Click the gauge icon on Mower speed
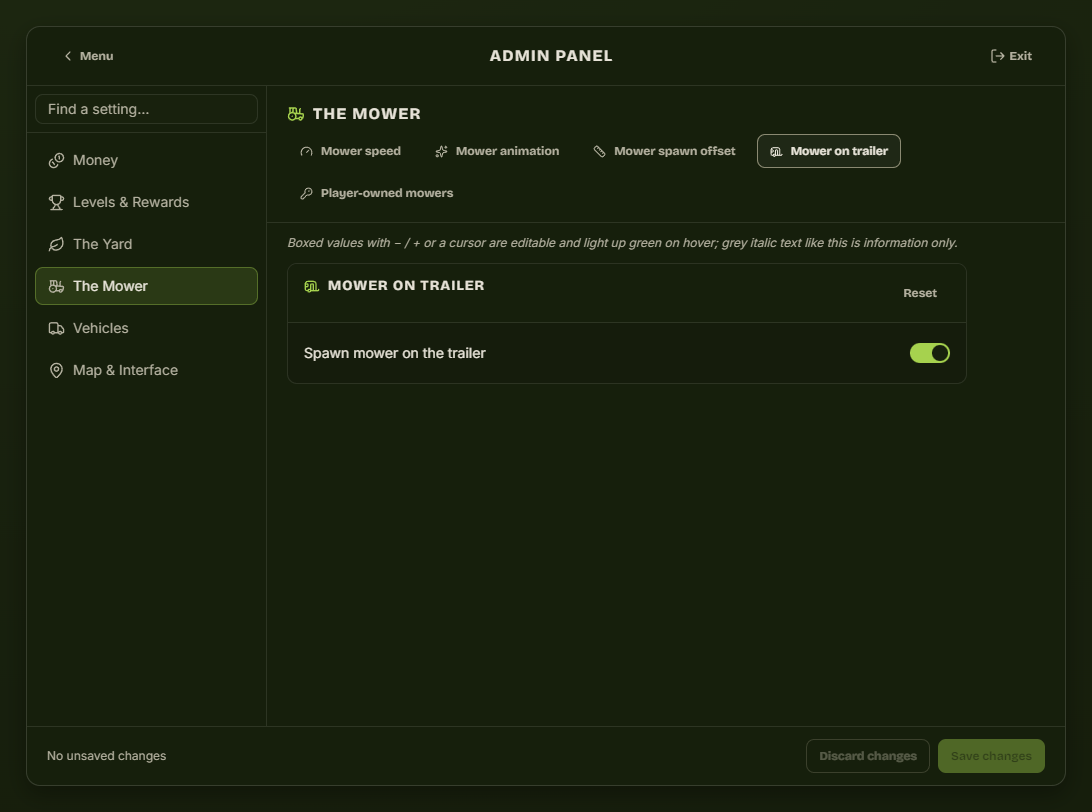Viewport: 1092px width, 812px height. click(306, 152)
